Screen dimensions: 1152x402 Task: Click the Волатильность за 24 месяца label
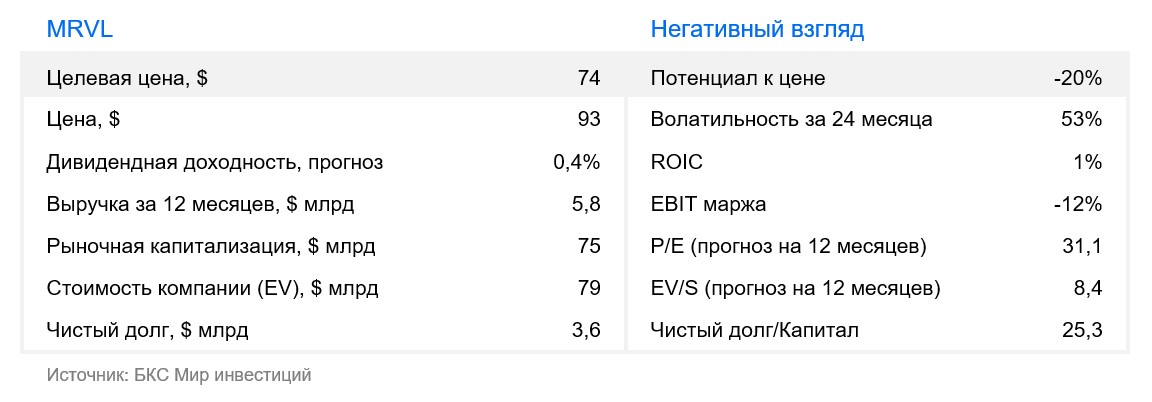[791, 120]
